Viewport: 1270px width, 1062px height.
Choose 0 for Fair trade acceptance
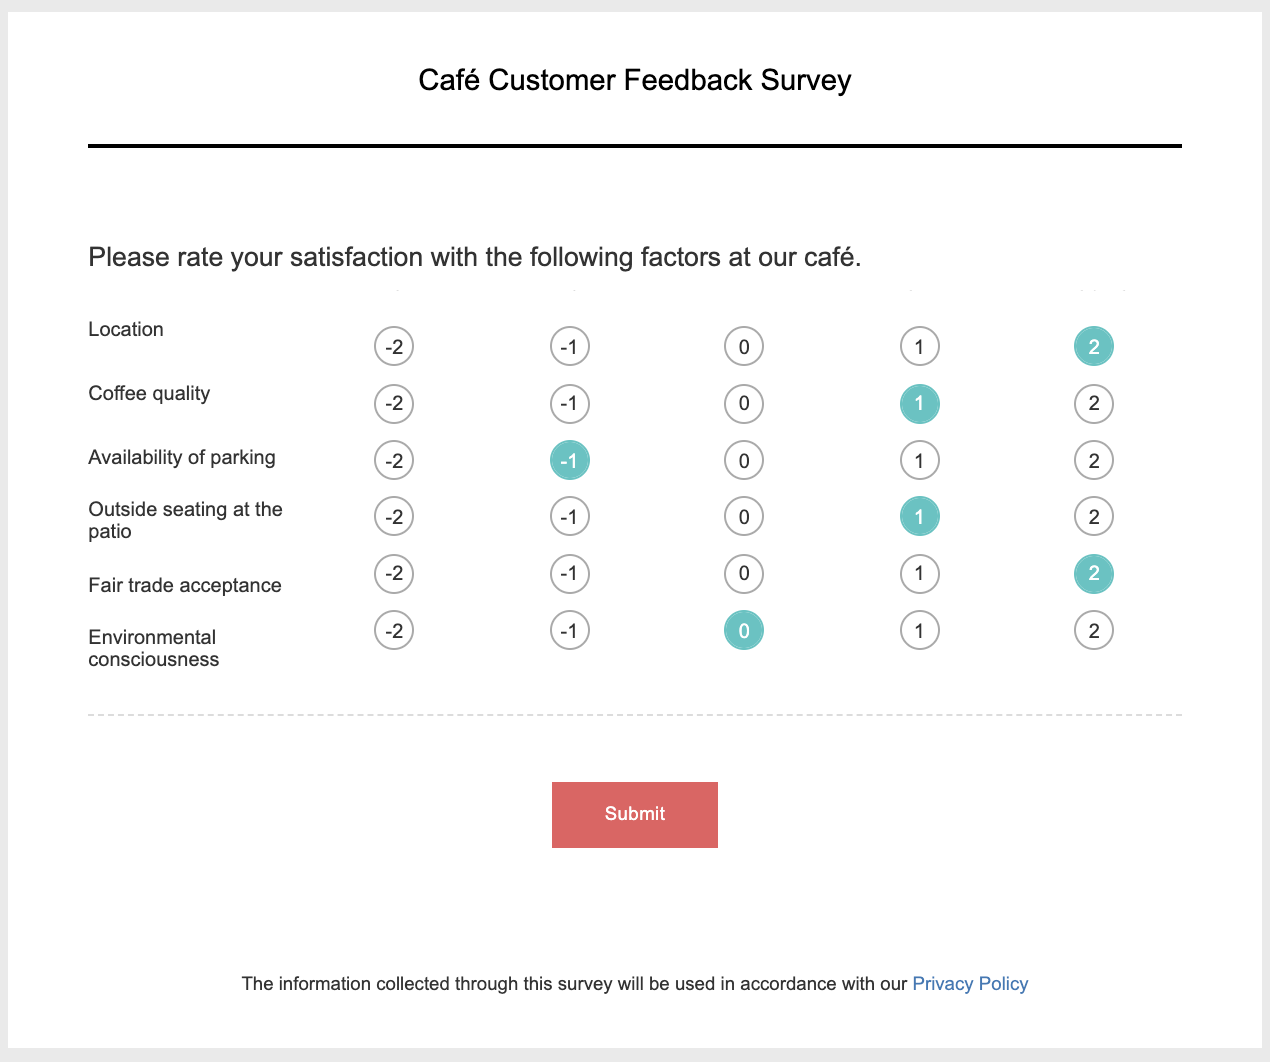(744, 574)
